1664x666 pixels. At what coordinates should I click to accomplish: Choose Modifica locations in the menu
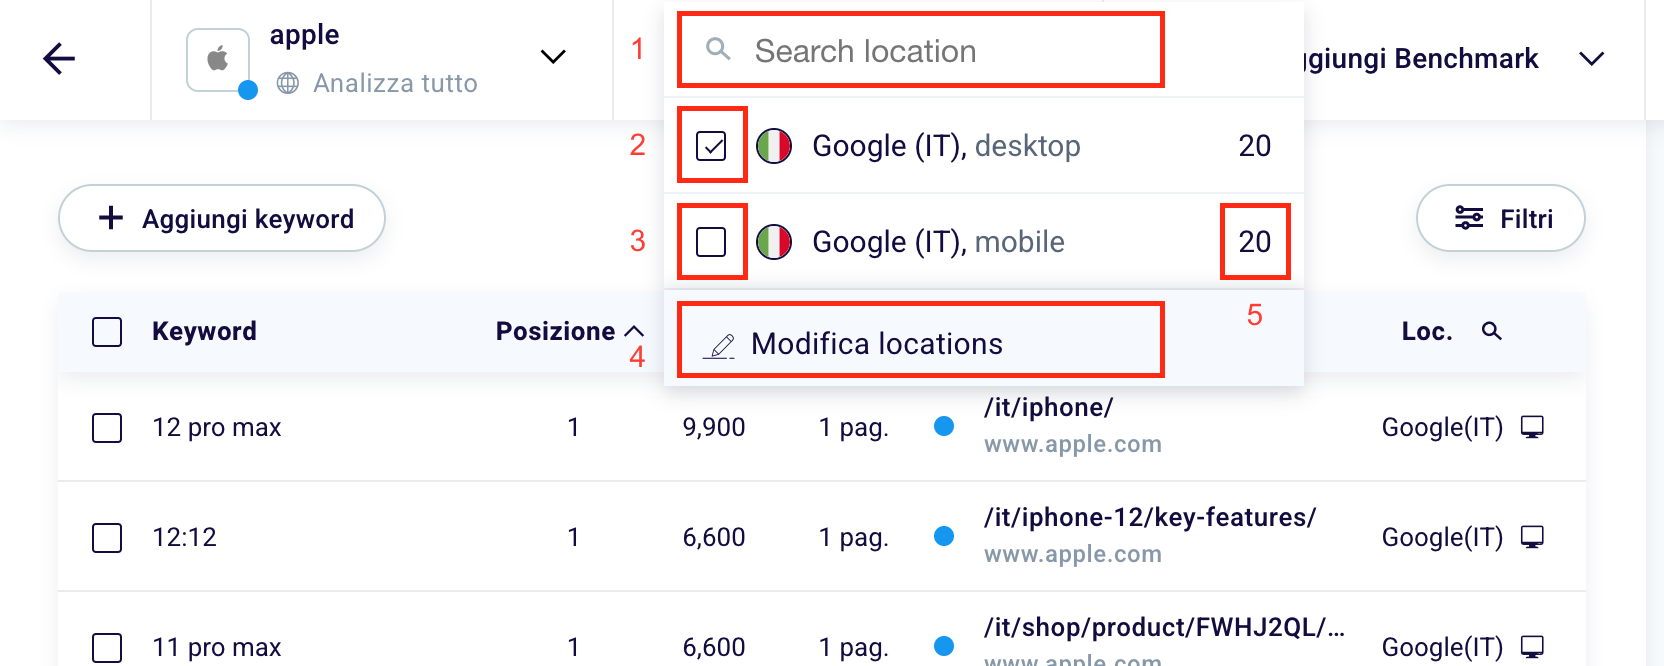(876, 344)
